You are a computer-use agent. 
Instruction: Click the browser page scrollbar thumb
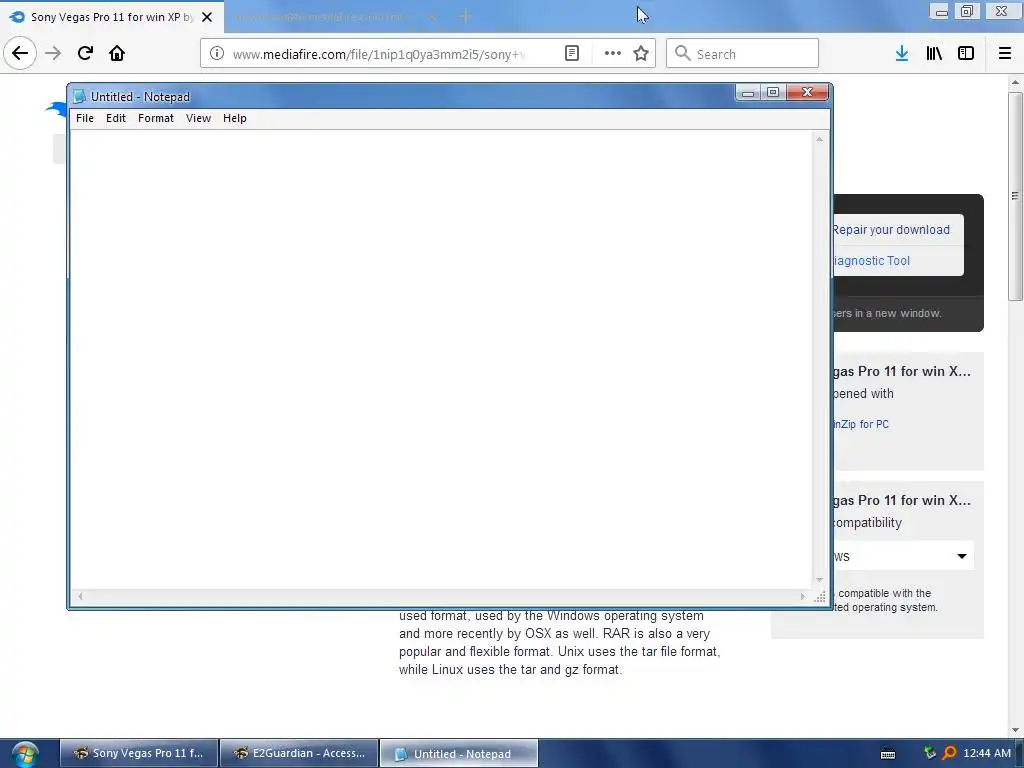[x=1015, y=196]
